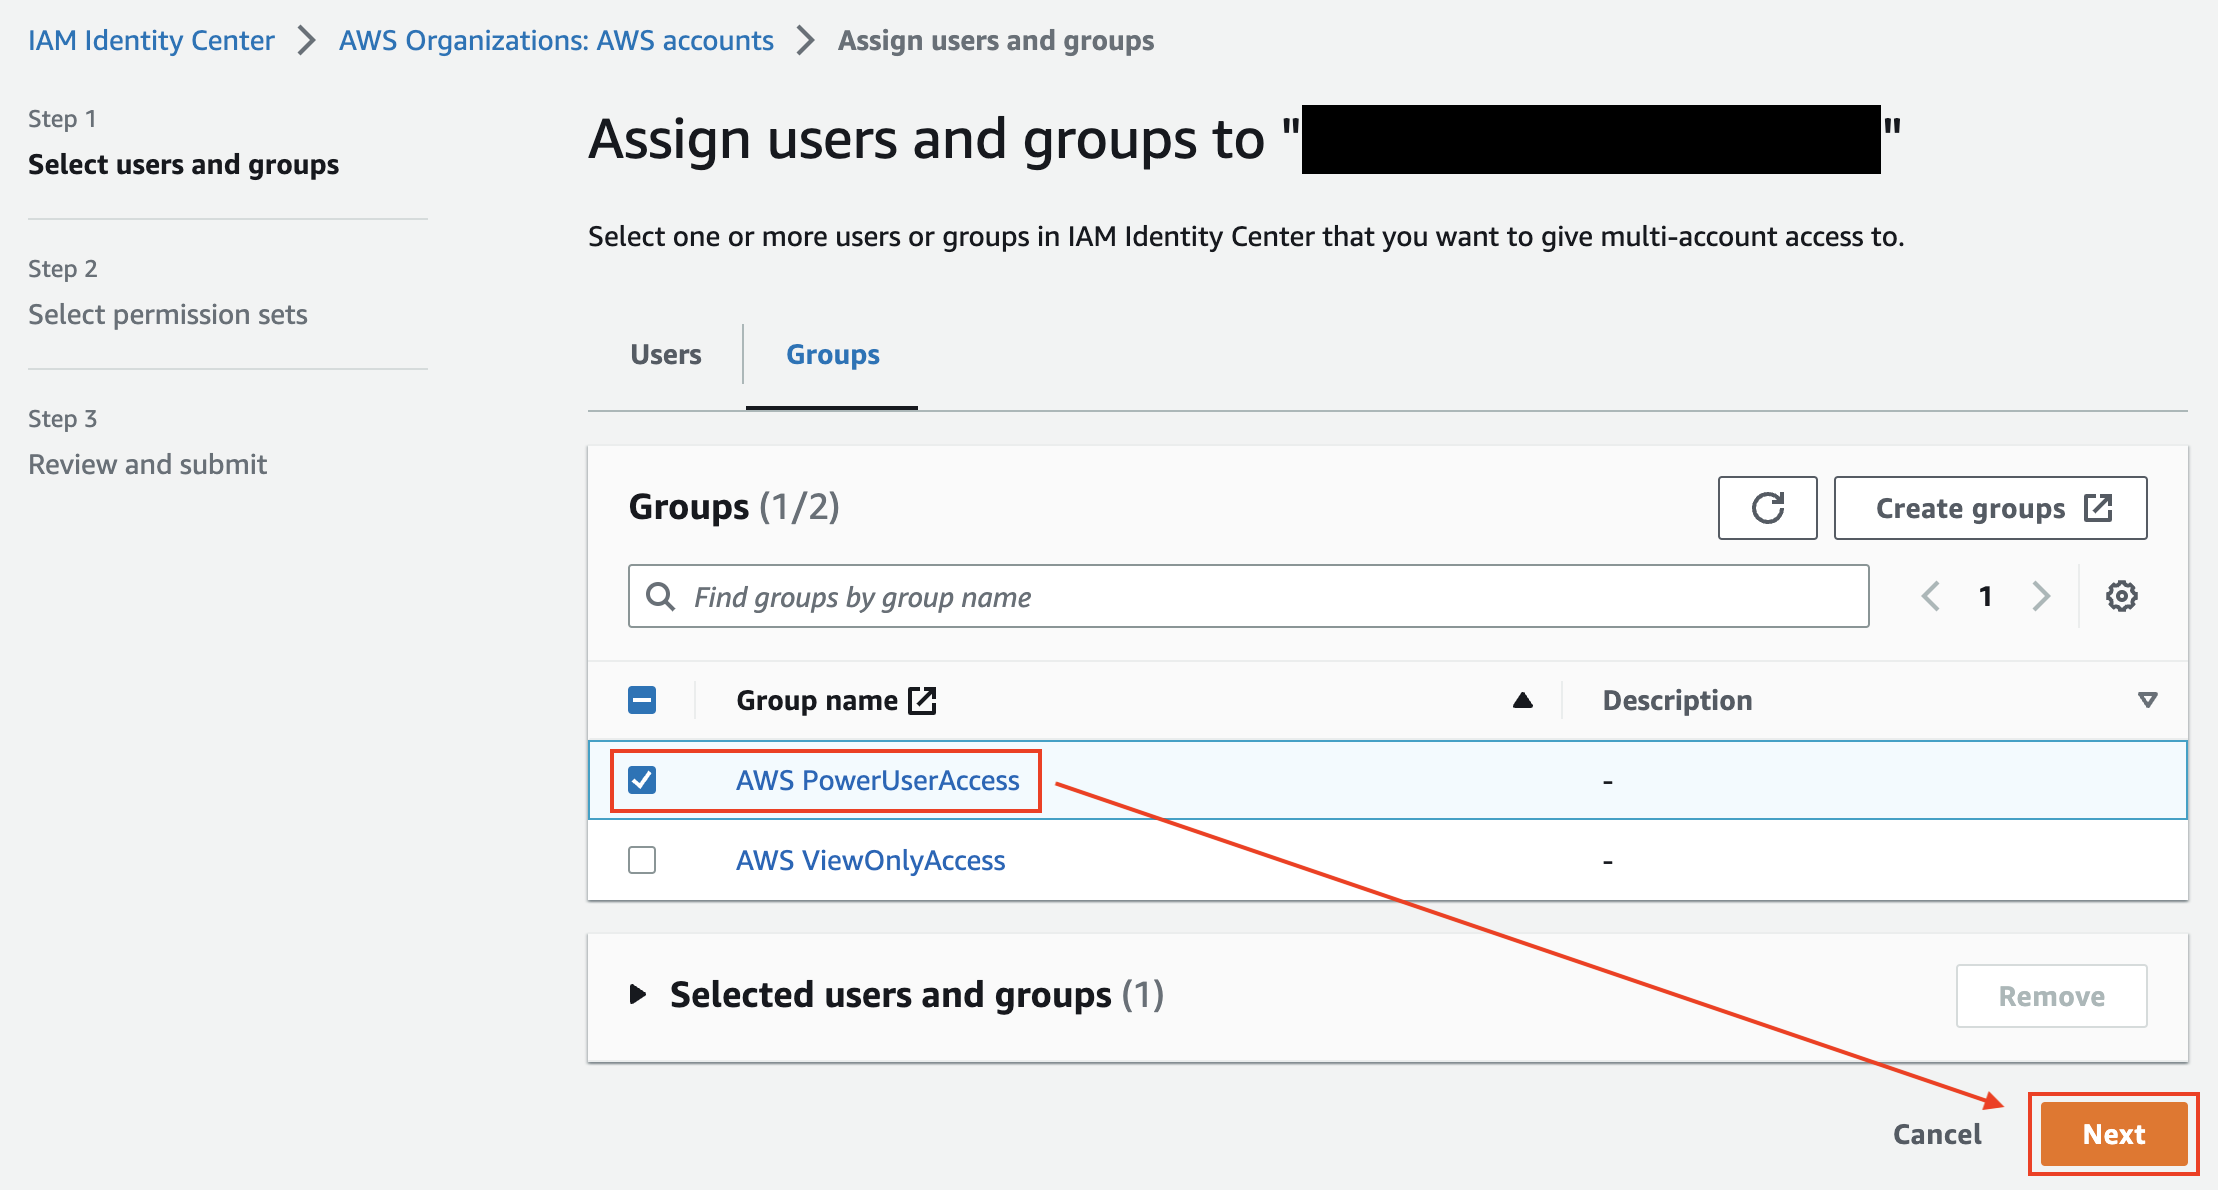
Task: Click the refresh groups icon button
Action: (1767, 508)
